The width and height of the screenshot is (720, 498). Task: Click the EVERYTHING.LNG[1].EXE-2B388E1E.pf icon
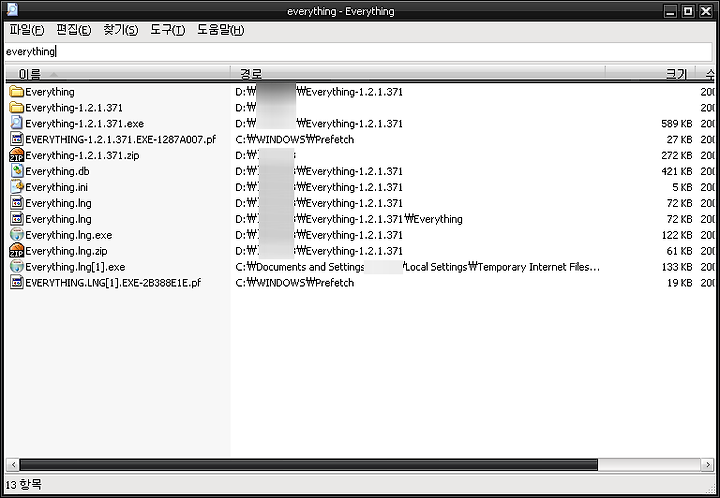click(x=17, y=283)
